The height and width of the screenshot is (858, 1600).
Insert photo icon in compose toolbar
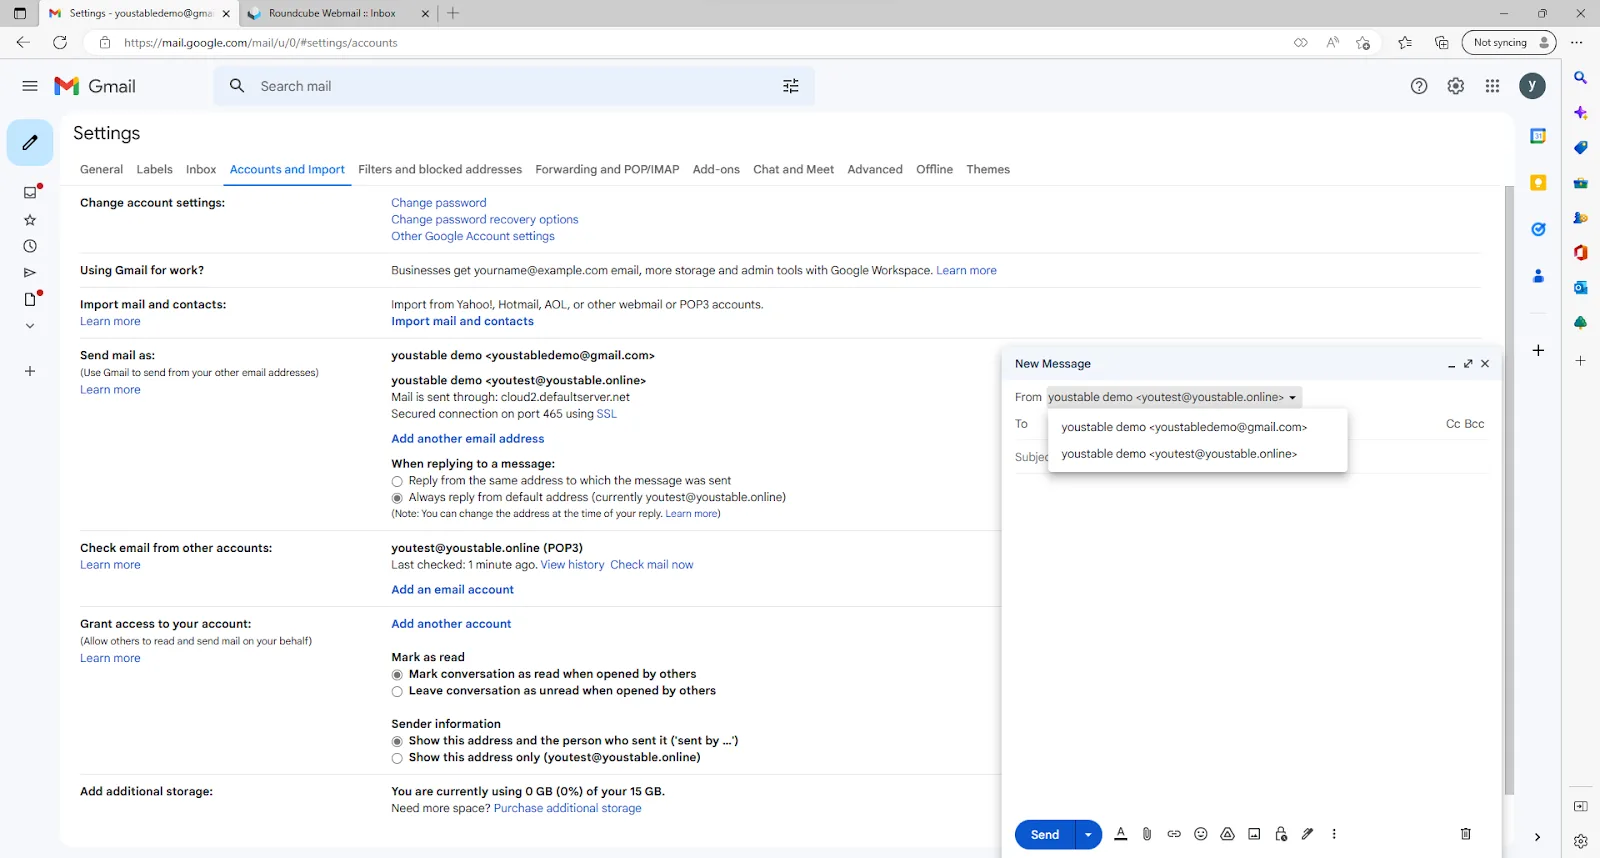click(1254, 834)
